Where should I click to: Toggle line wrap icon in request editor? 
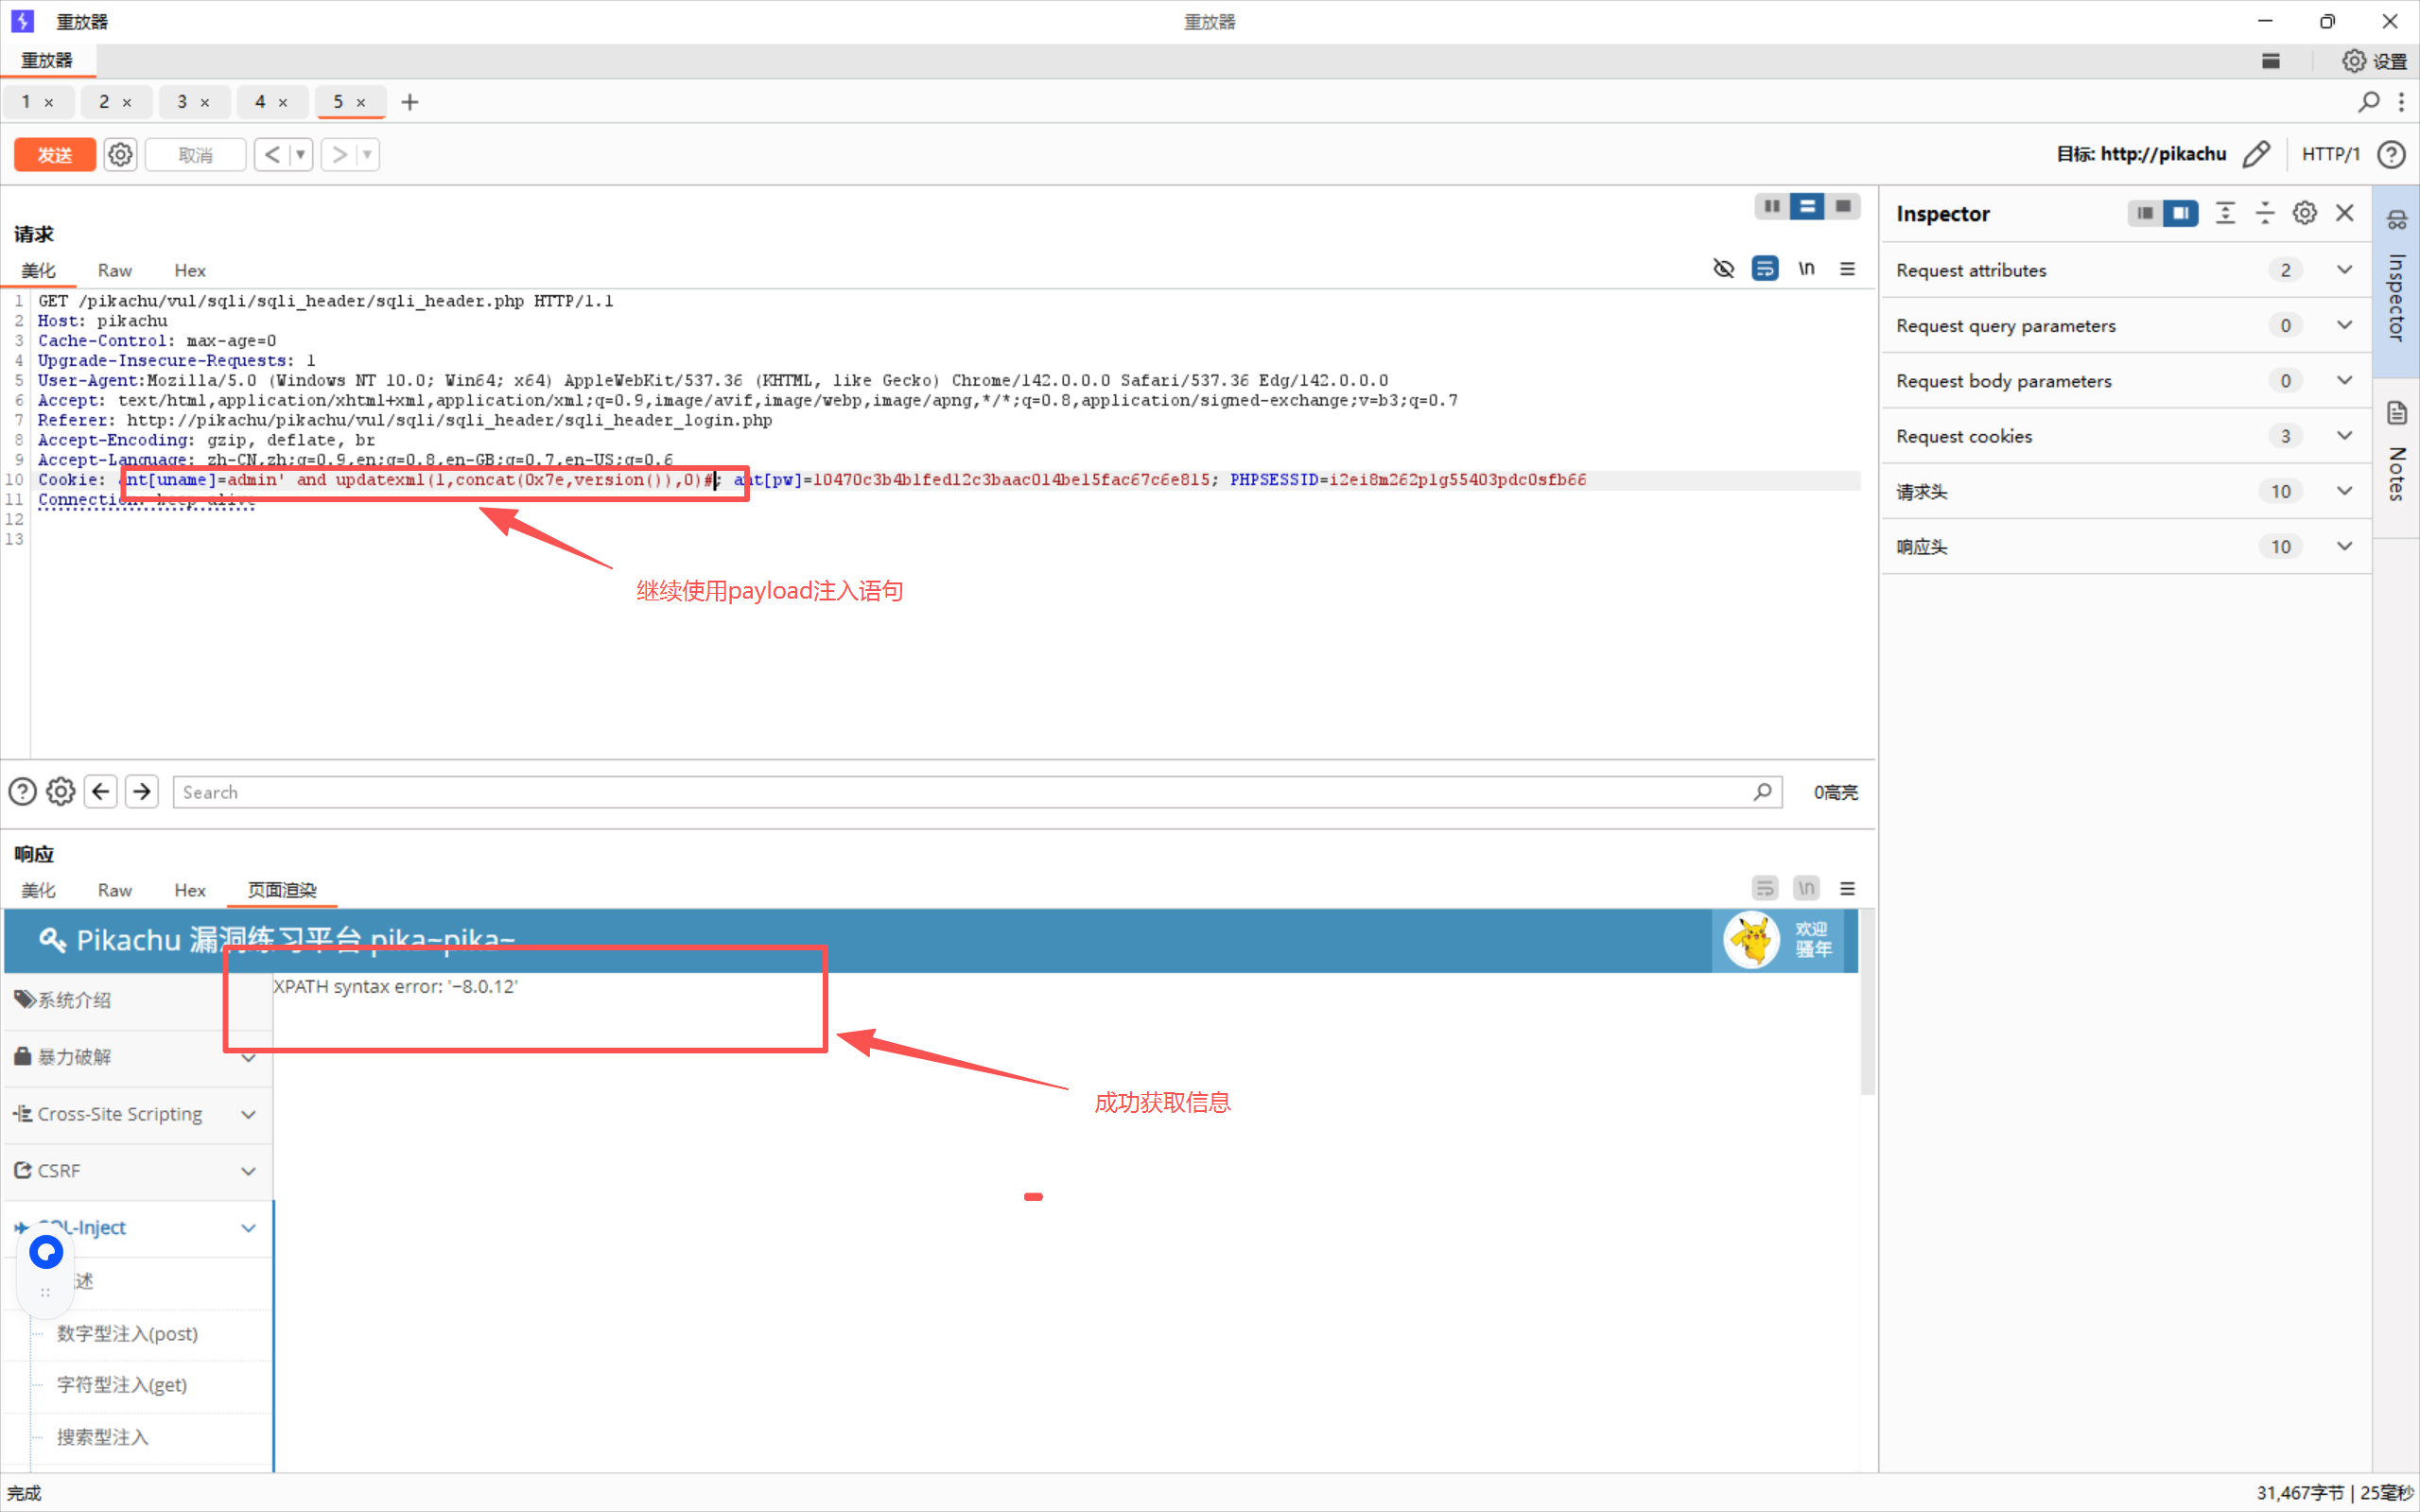tap(1765, 269)
